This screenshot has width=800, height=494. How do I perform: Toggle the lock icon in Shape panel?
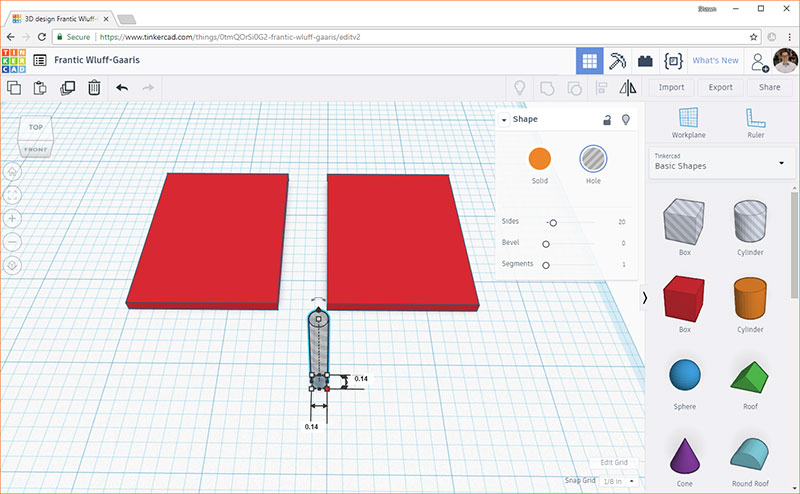[x=606, y=120]
